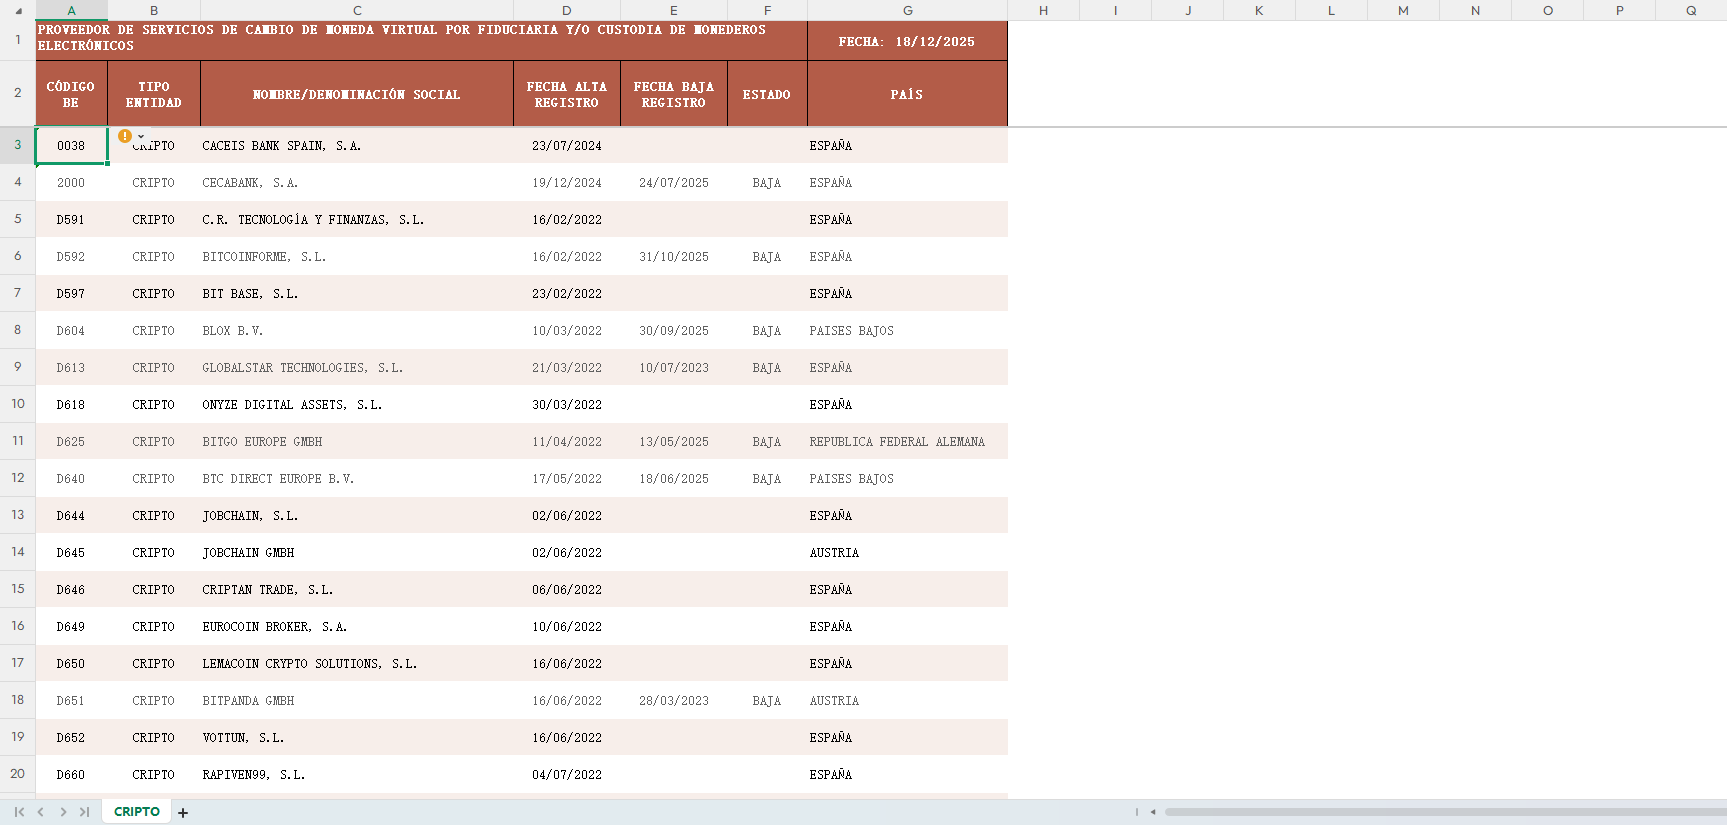Add a new sheet with plus icon

pos(183,813)
